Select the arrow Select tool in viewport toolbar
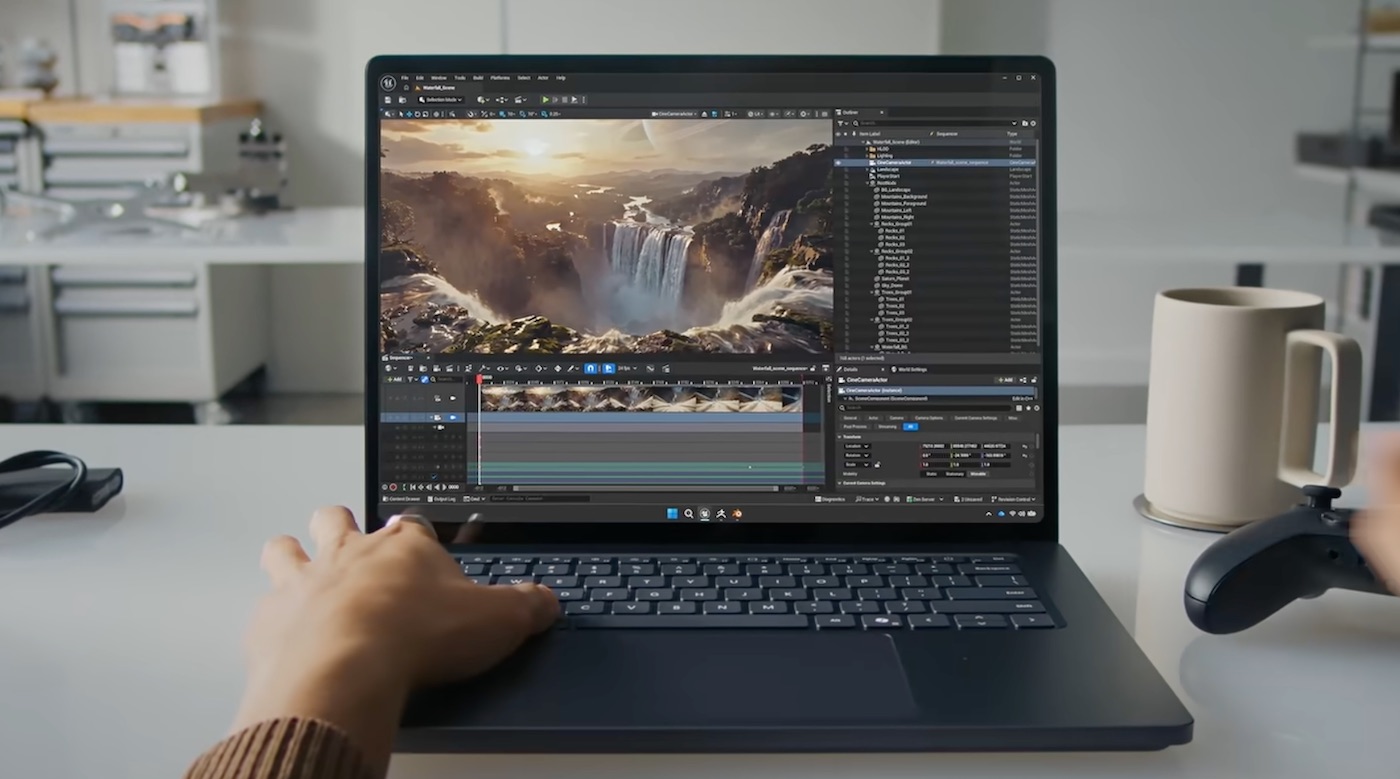Viewport: 1400px width, 779px height. pyautogui.click(x=401, y=114)
